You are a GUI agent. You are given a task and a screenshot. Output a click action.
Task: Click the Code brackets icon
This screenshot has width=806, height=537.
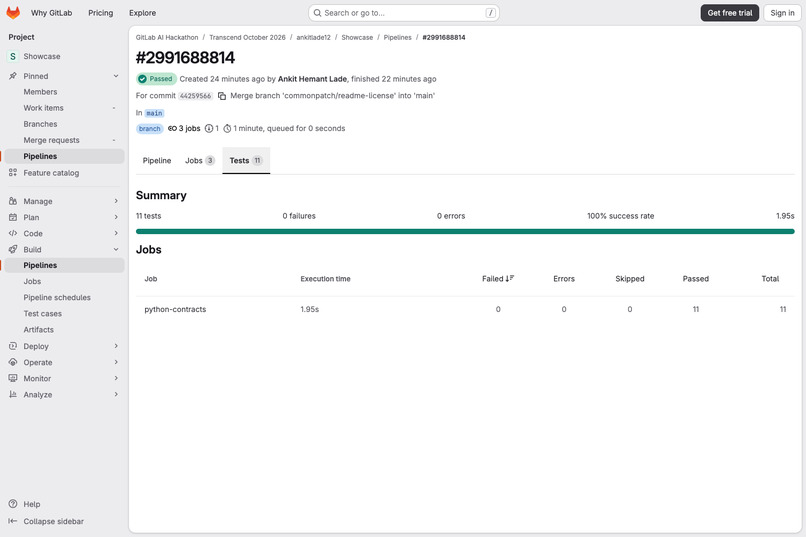13,233
